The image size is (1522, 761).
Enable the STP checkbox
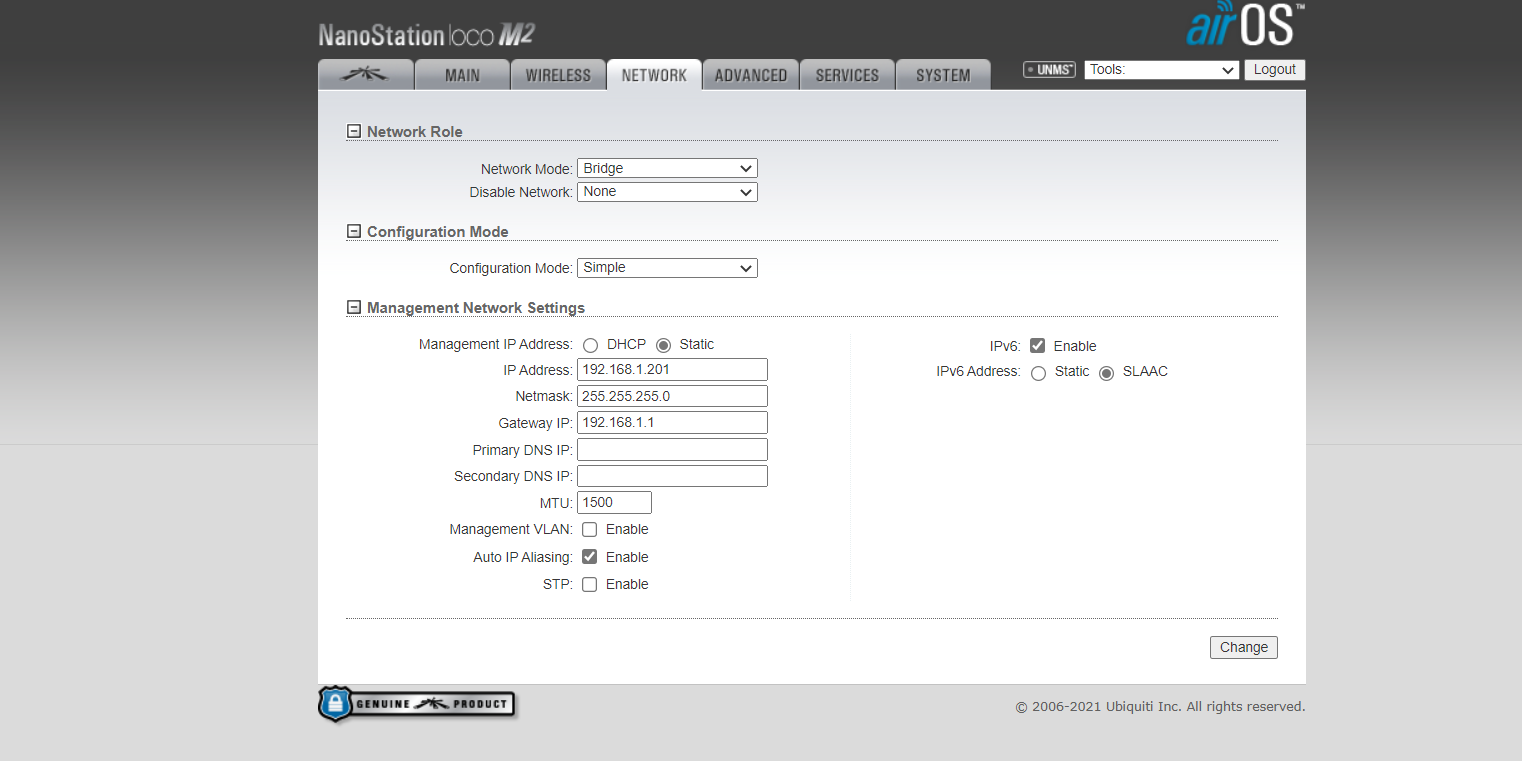coord(590,584)
